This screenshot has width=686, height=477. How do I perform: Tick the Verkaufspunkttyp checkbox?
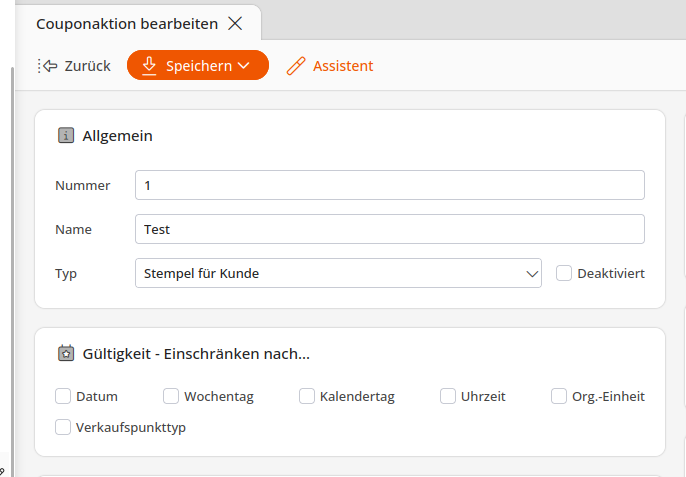(63, 427)
